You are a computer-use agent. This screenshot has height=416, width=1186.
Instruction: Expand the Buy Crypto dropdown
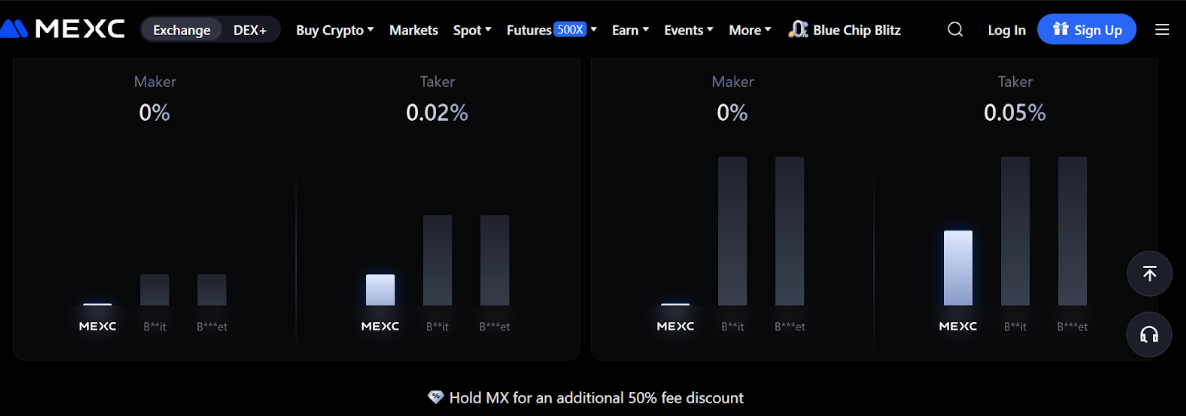tap(334, 30)
